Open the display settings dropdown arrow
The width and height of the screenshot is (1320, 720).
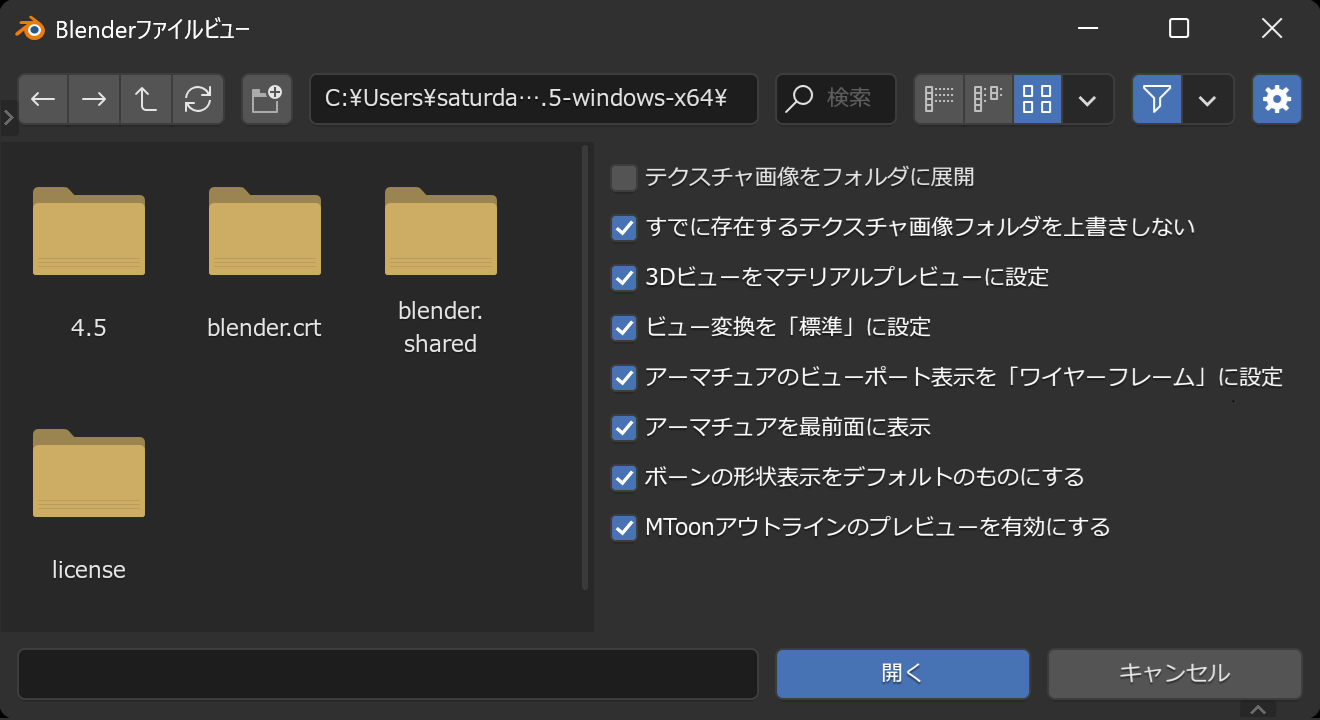(1088, 99)
